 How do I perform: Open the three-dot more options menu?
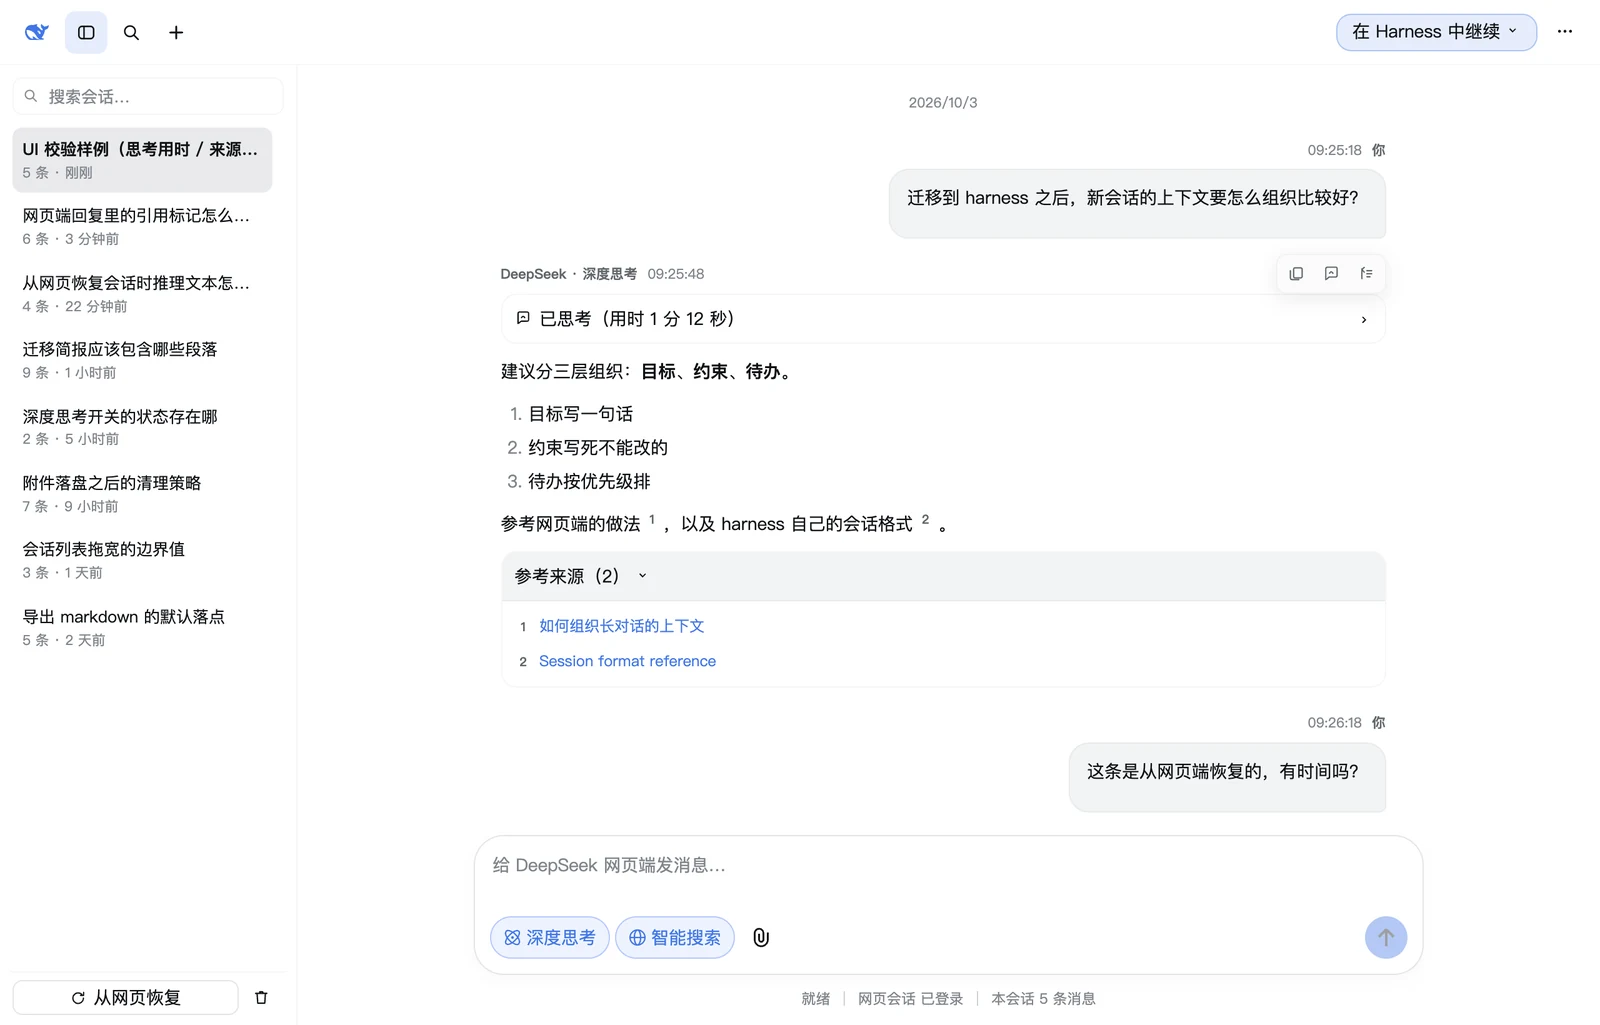1565,32
